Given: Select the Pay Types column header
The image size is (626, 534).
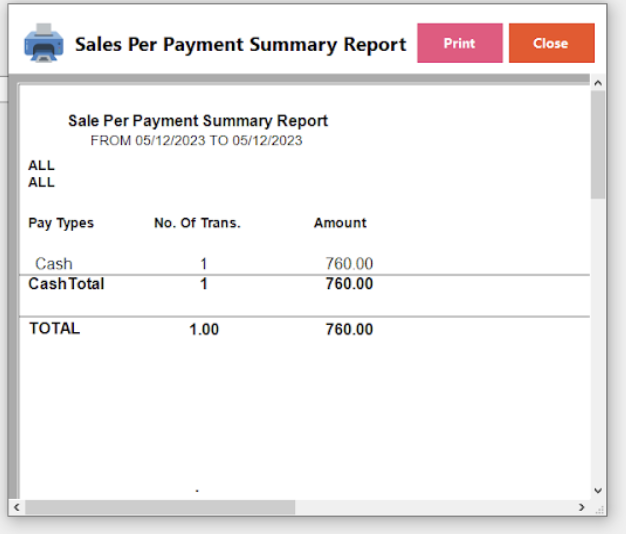Looking at the screenshot, I should tap(61, 223).
